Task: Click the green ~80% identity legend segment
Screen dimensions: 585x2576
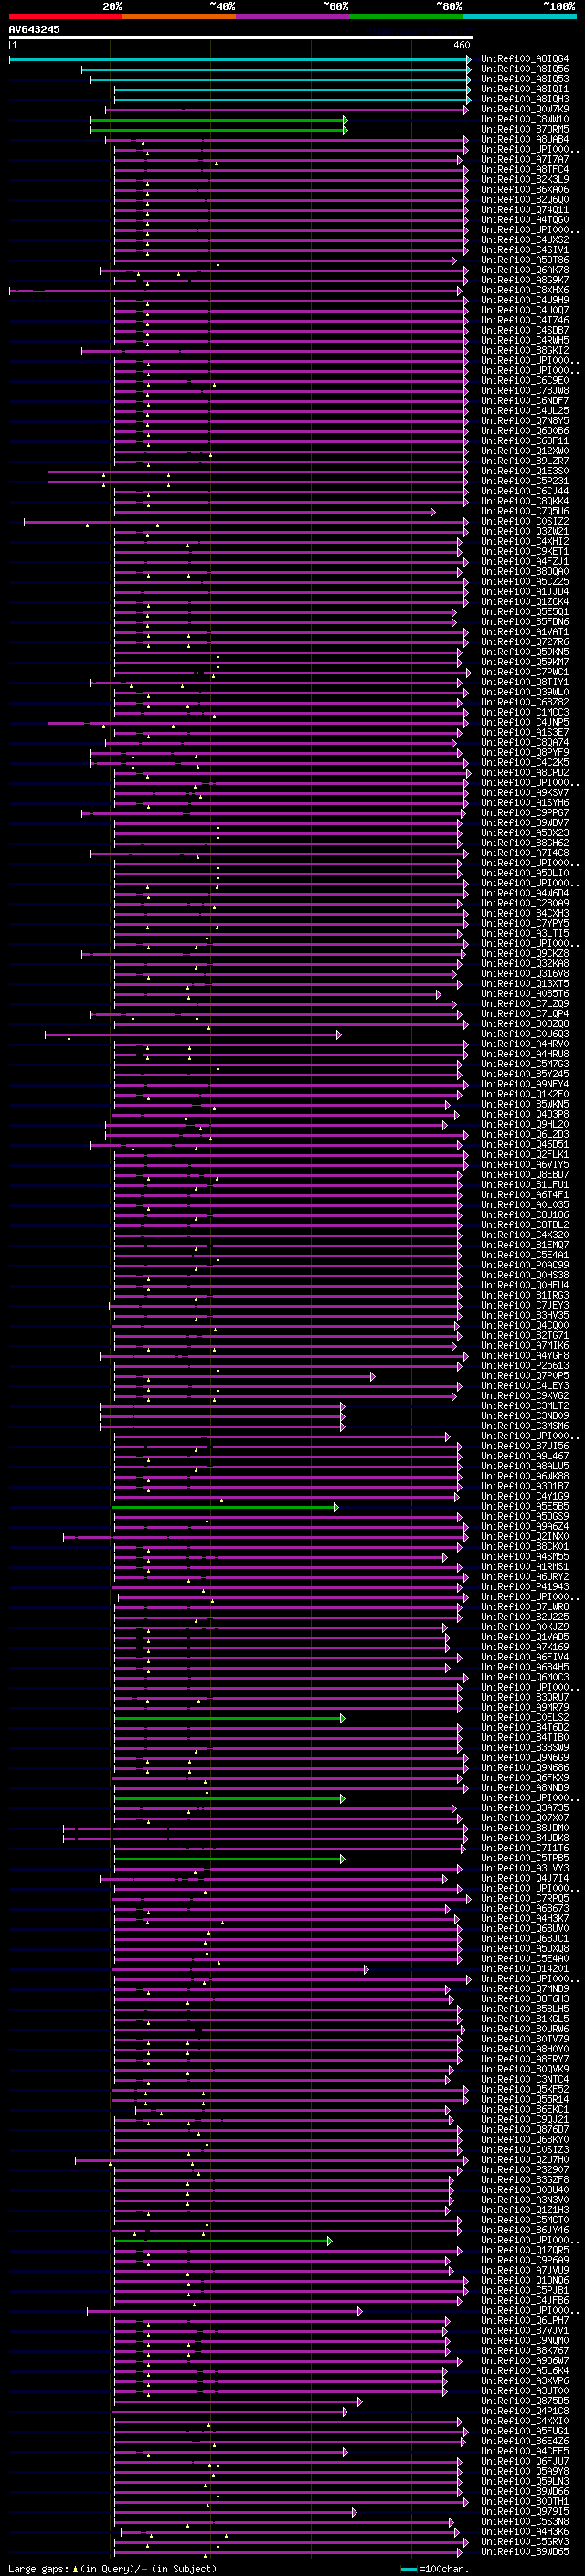Action: tap(406, 16)
